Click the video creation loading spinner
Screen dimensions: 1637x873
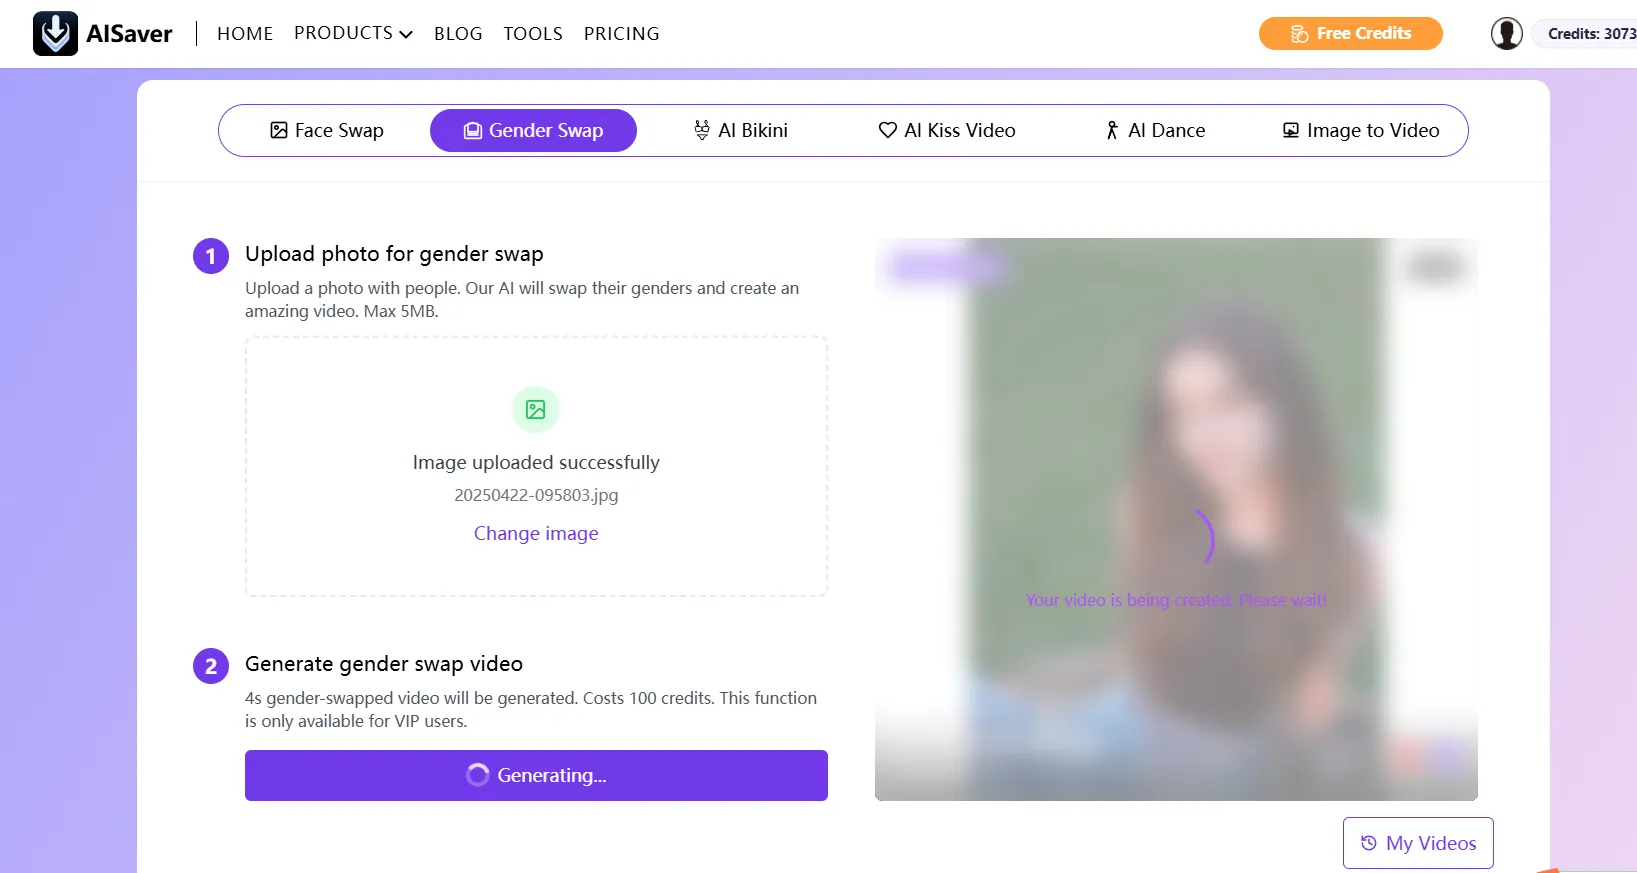click(1205, 536)
